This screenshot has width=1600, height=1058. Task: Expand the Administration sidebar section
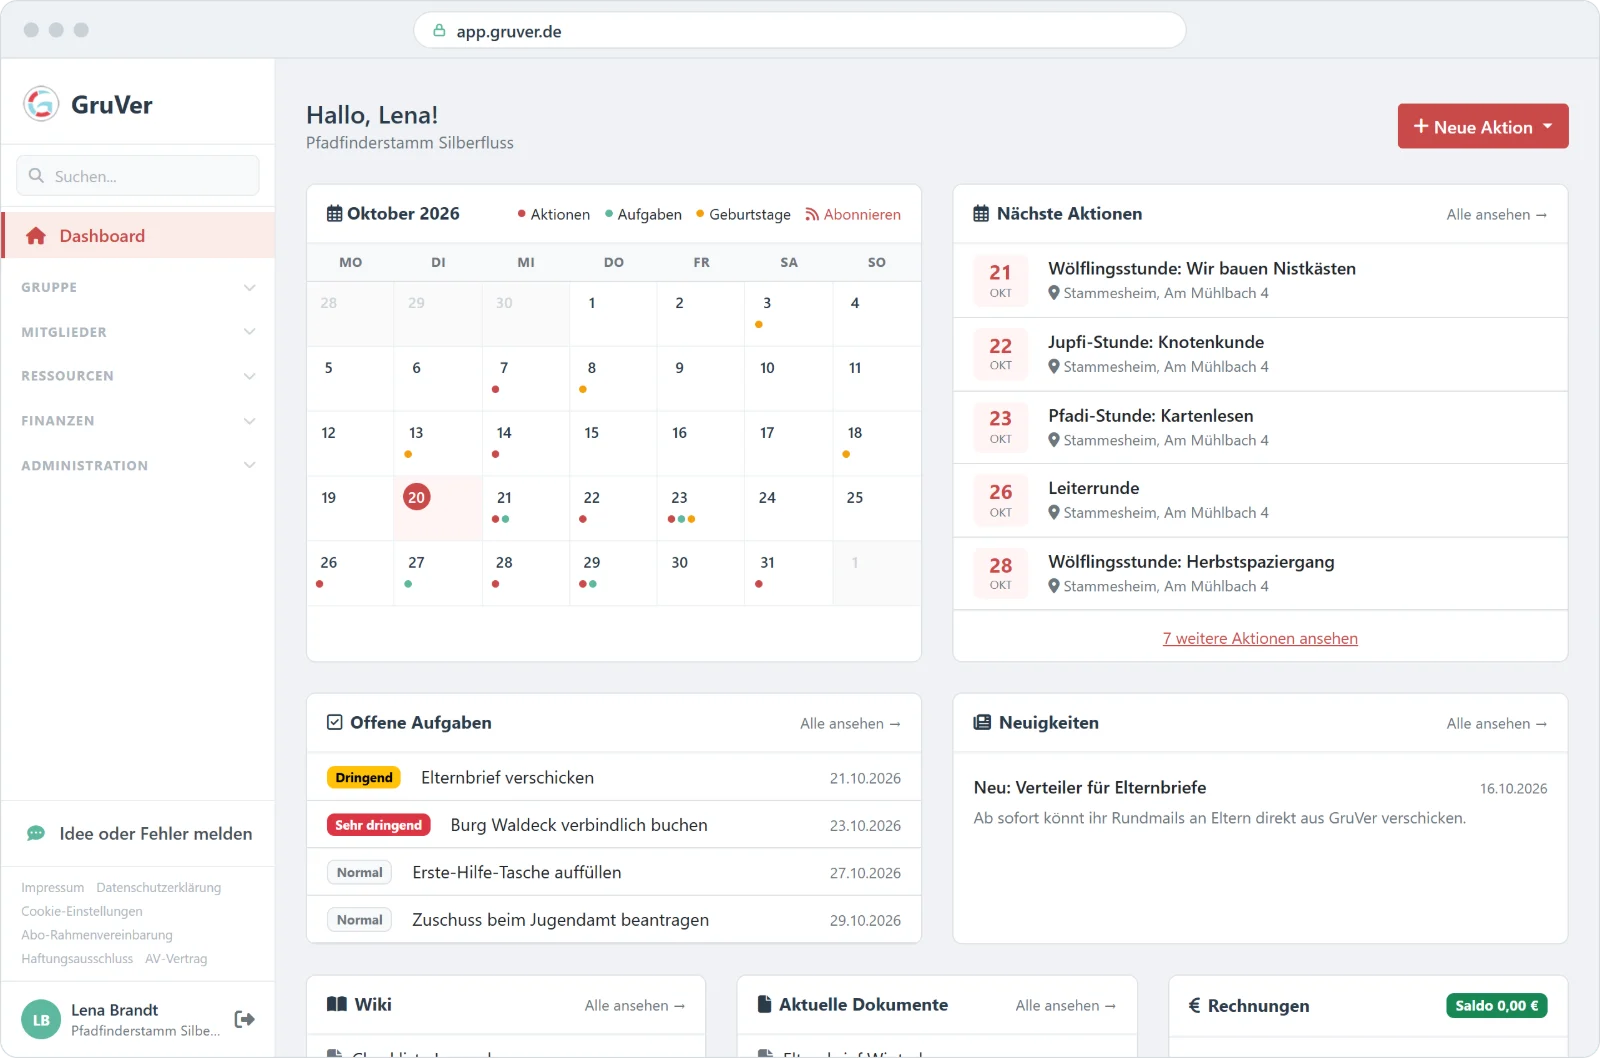tap(138, 465)
